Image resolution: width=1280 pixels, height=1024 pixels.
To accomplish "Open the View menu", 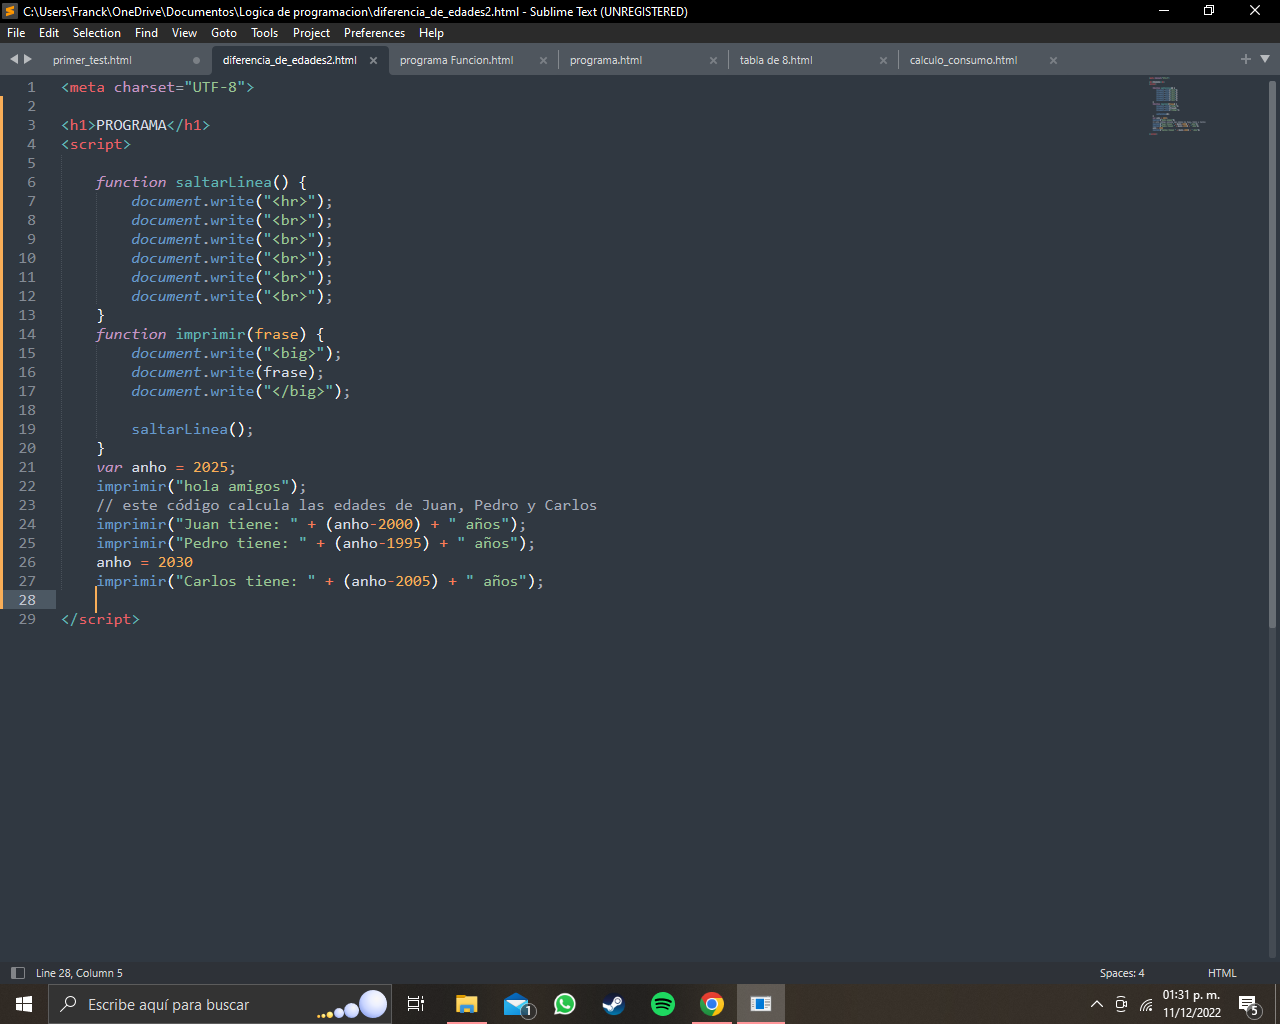I will (184, 33).
